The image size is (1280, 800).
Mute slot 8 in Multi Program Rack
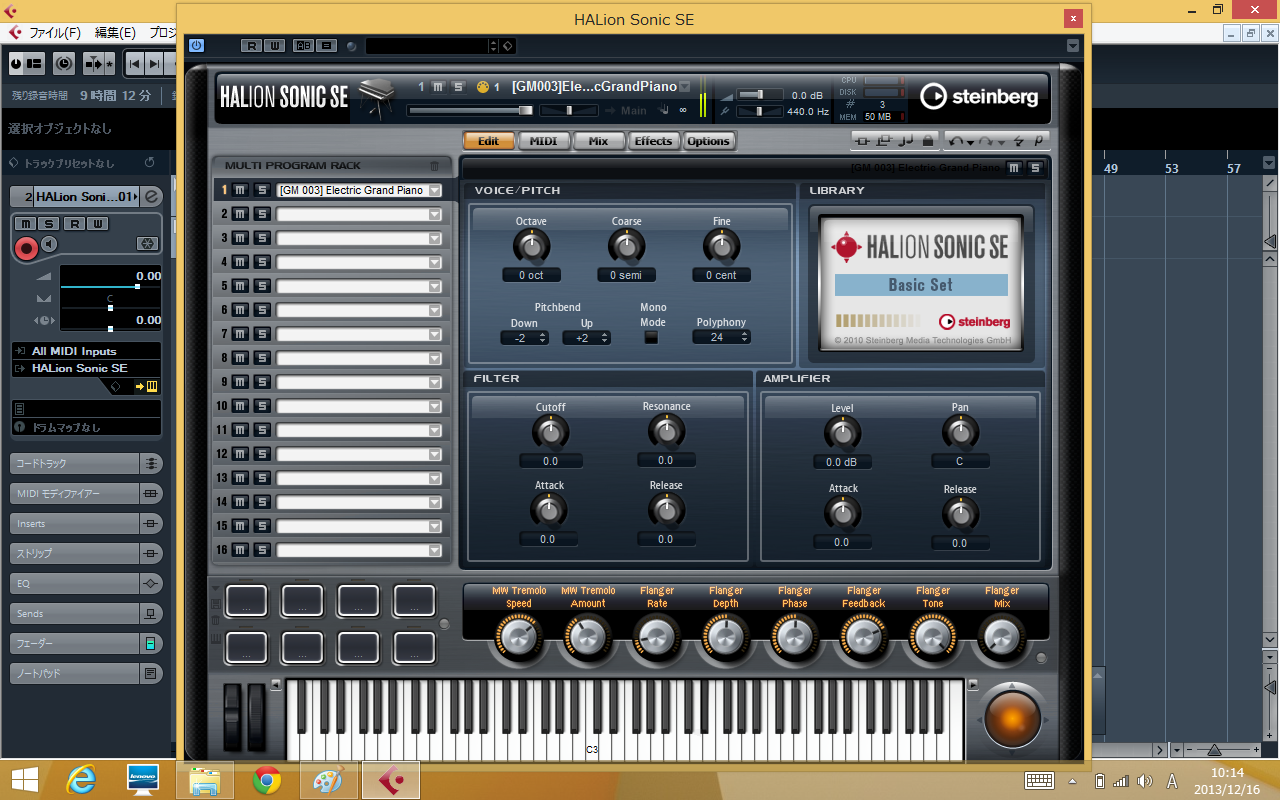(240, 358)
